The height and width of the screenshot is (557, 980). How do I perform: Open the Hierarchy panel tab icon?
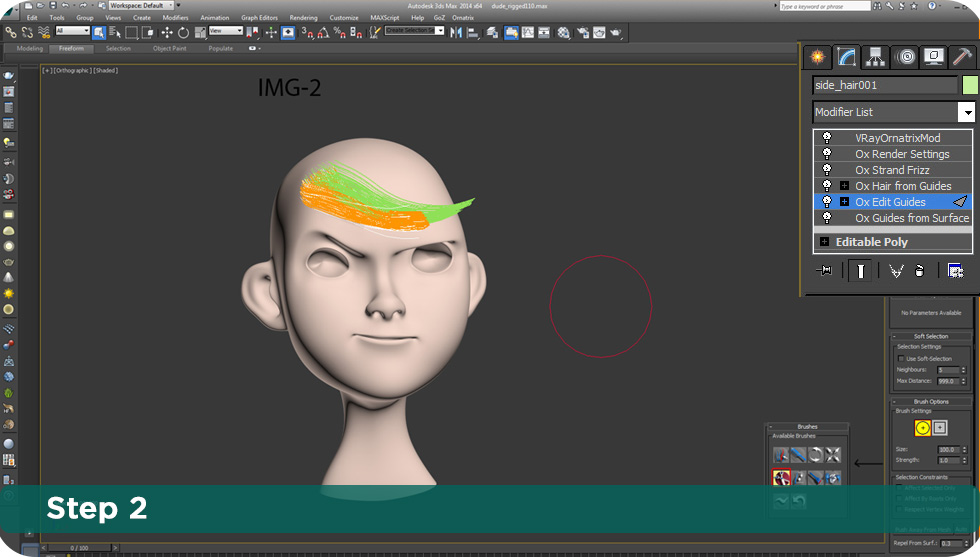pyautogui.click(x=875, y=57)
